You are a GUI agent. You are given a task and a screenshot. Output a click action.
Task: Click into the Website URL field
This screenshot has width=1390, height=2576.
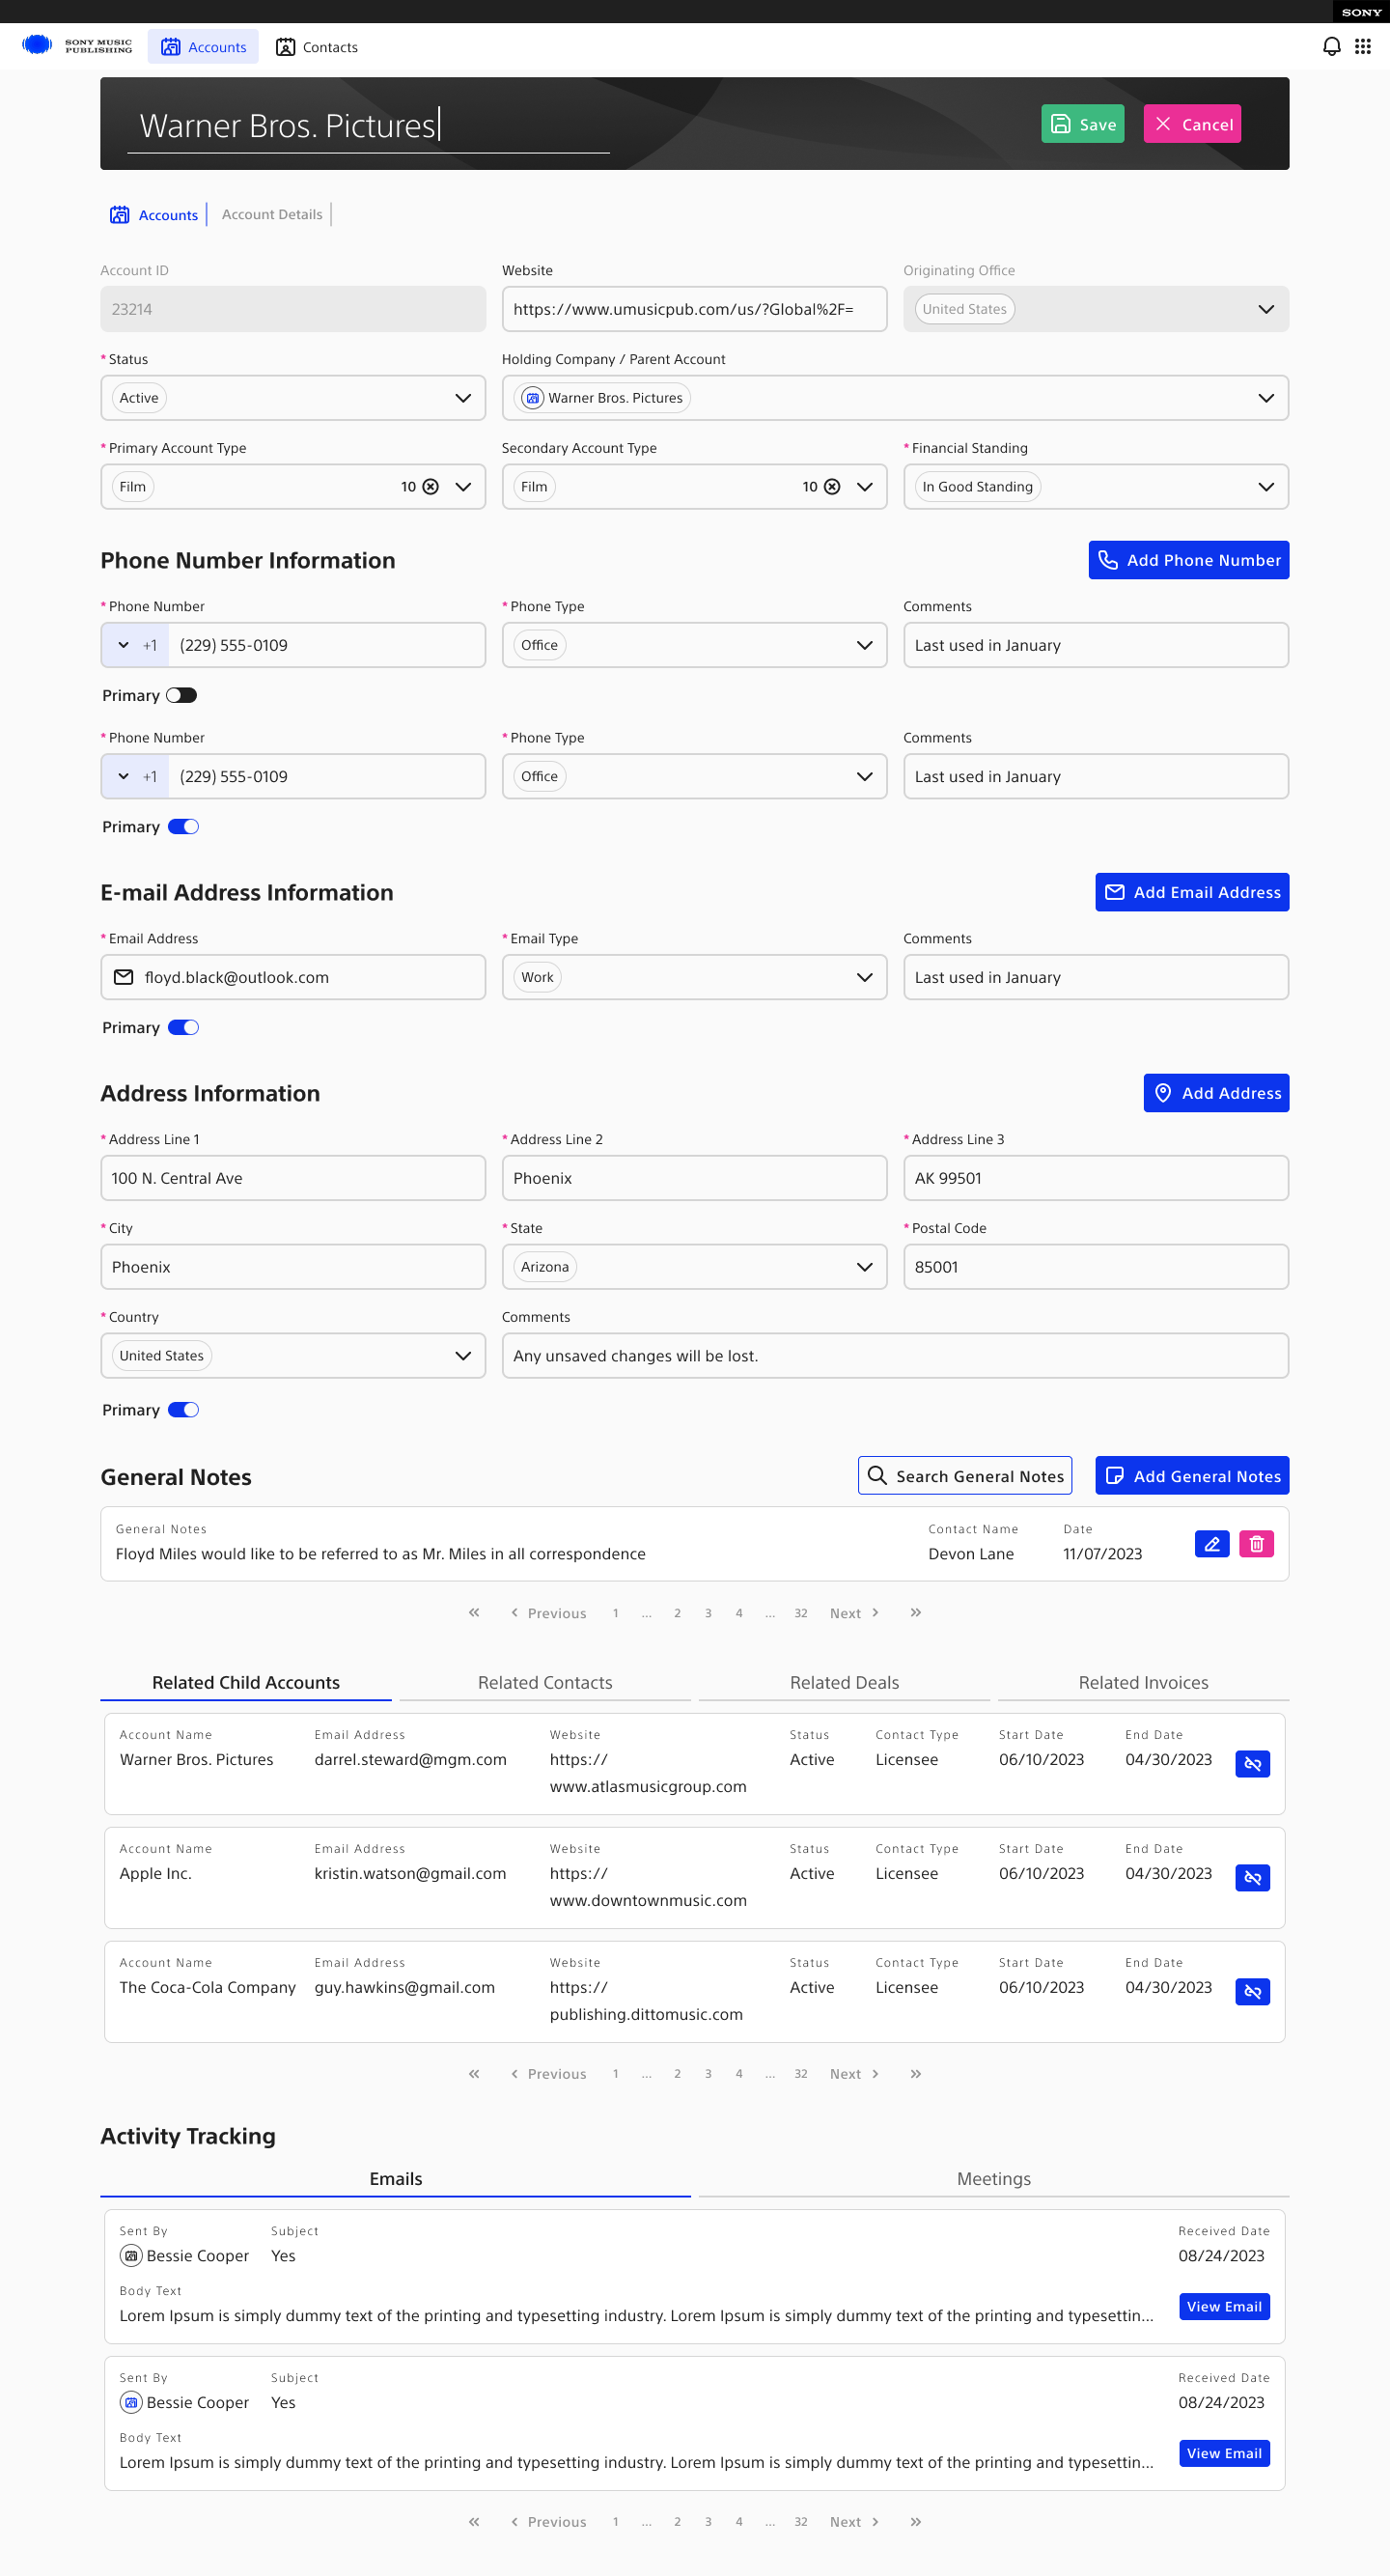[x=694, y=309]
